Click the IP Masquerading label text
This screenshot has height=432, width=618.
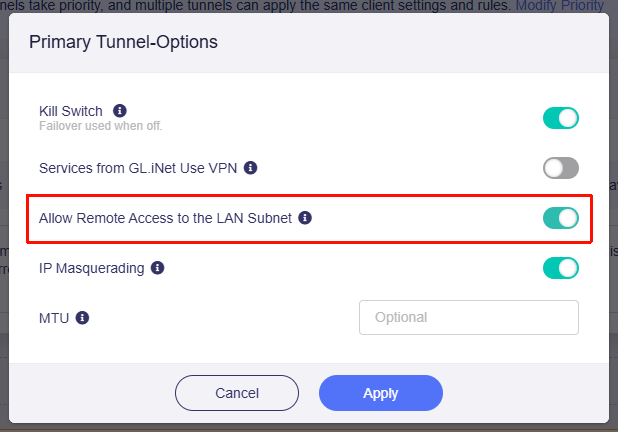91,268
